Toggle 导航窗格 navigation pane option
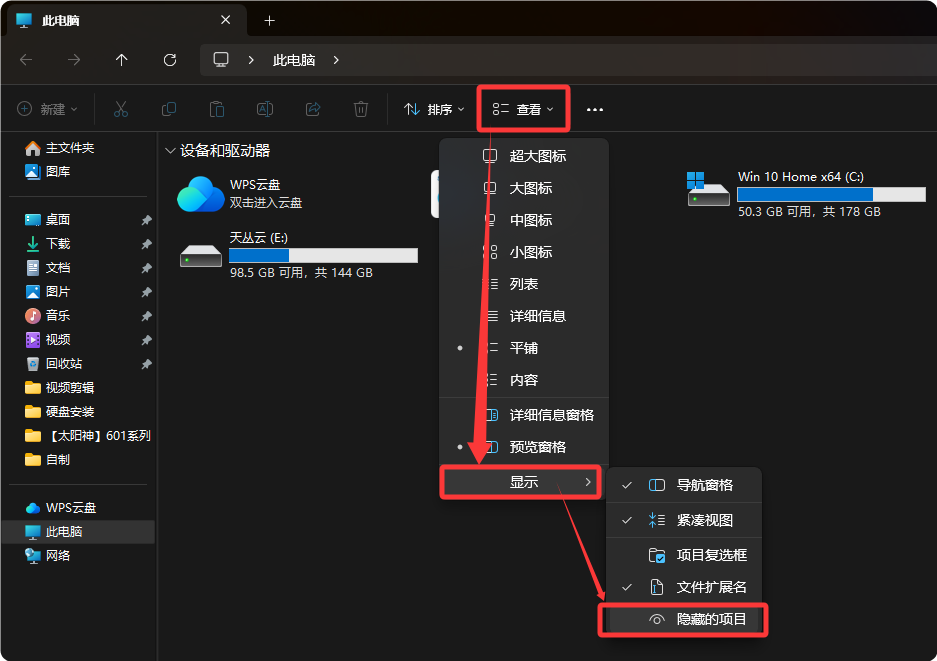Screen dimensions: 937x661 tap(704, 485)
